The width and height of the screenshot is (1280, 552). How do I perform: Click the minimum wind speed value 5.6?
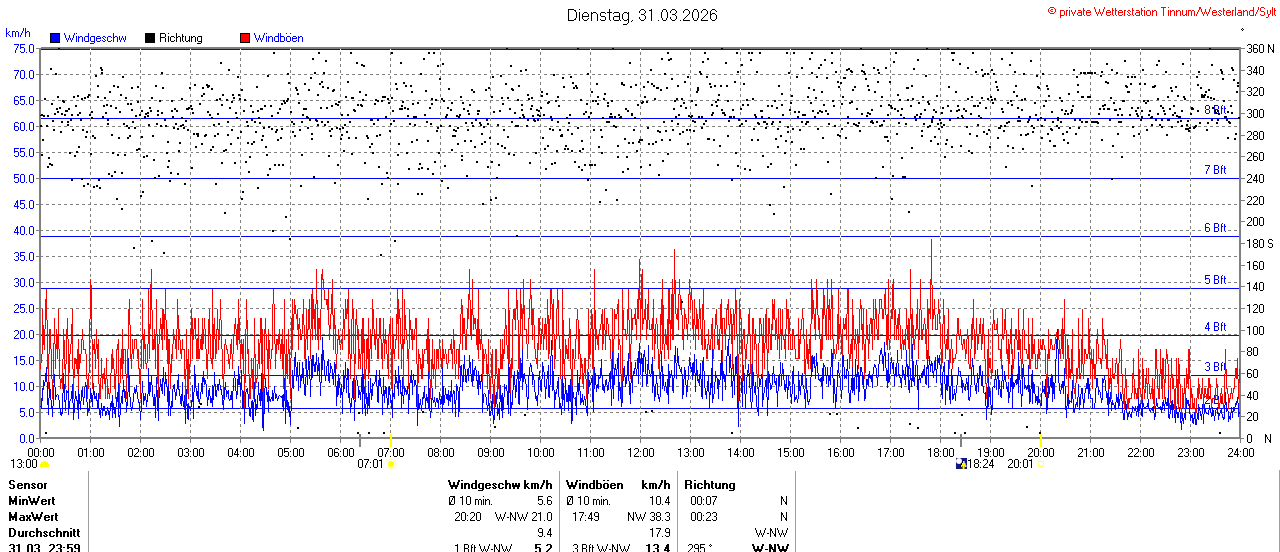pyautogui.click(x=544, y=501)
